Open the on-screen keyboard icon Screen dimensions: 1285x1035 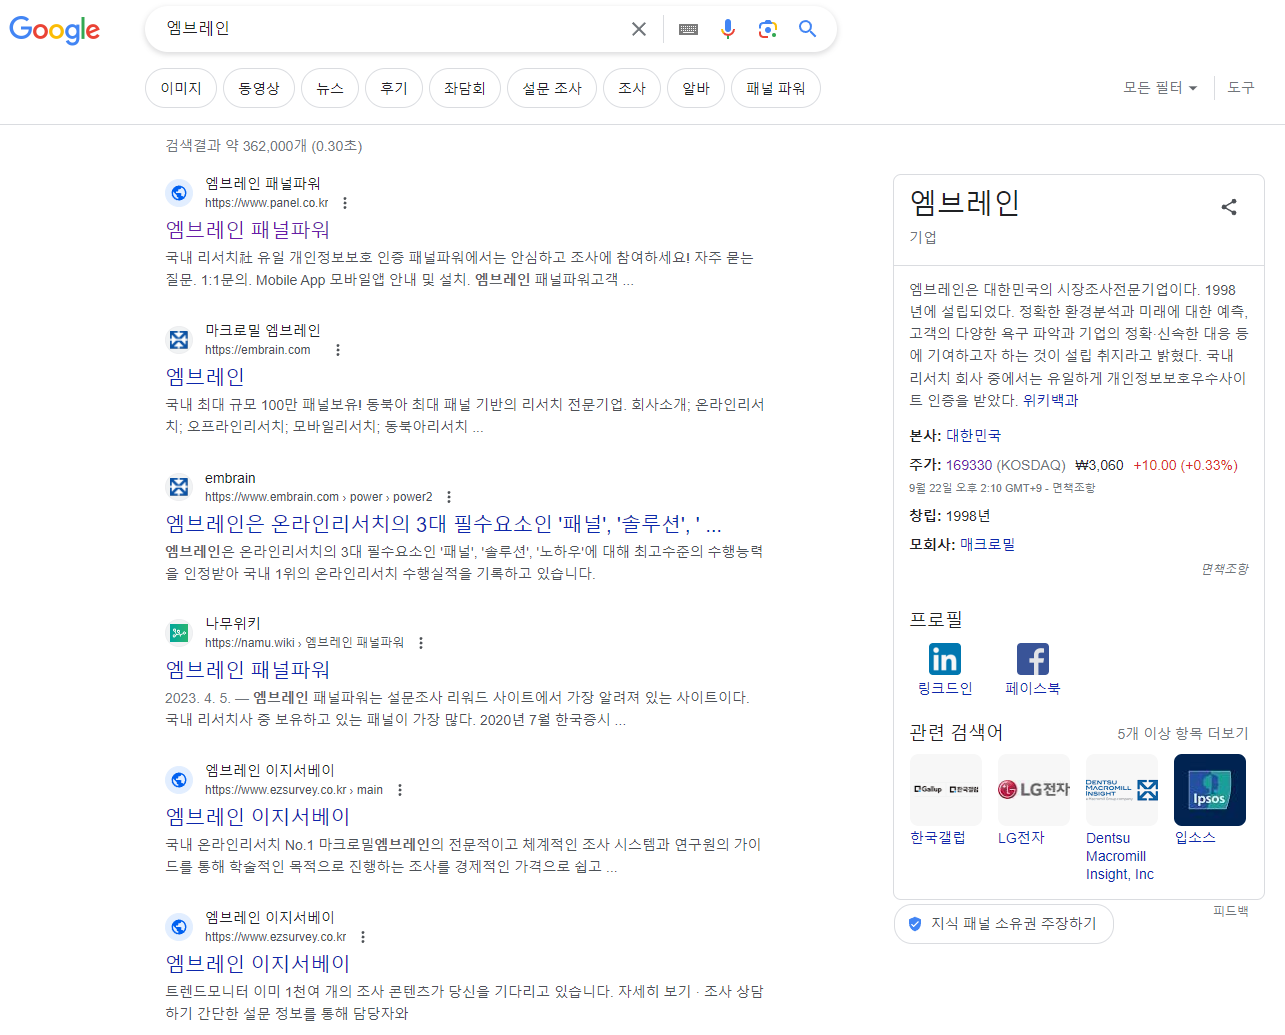click(688, 29)
